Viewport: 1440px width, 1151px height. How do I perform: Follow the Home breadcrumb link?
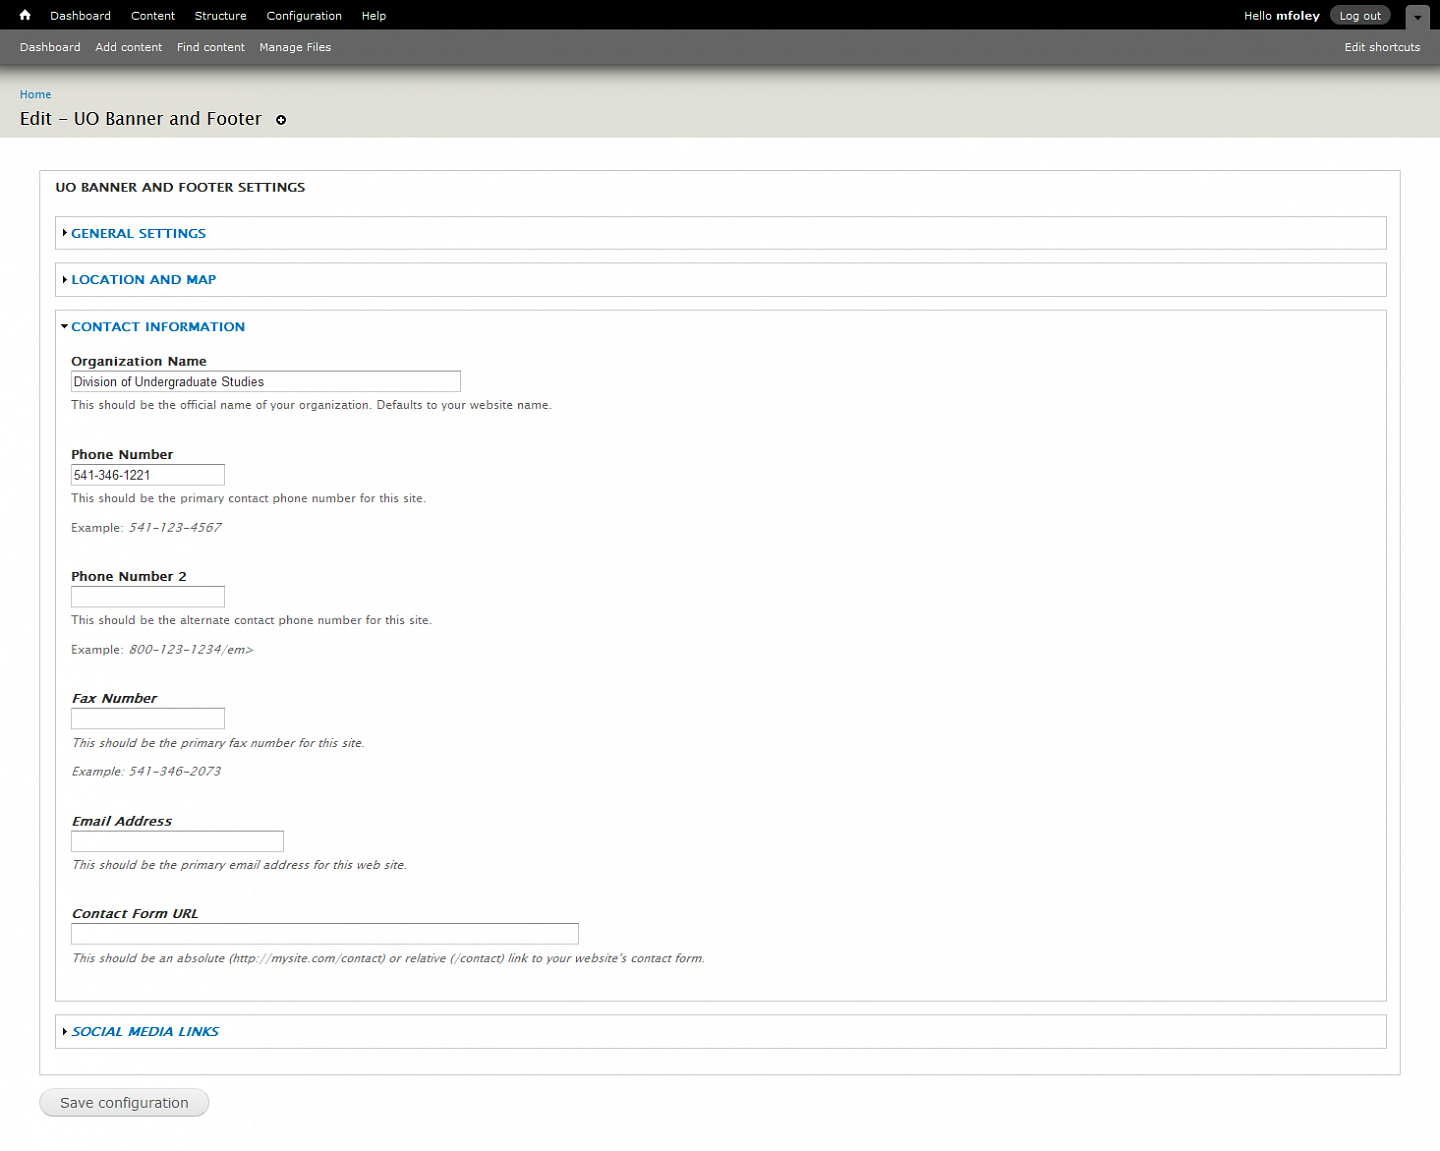point(35,95)
